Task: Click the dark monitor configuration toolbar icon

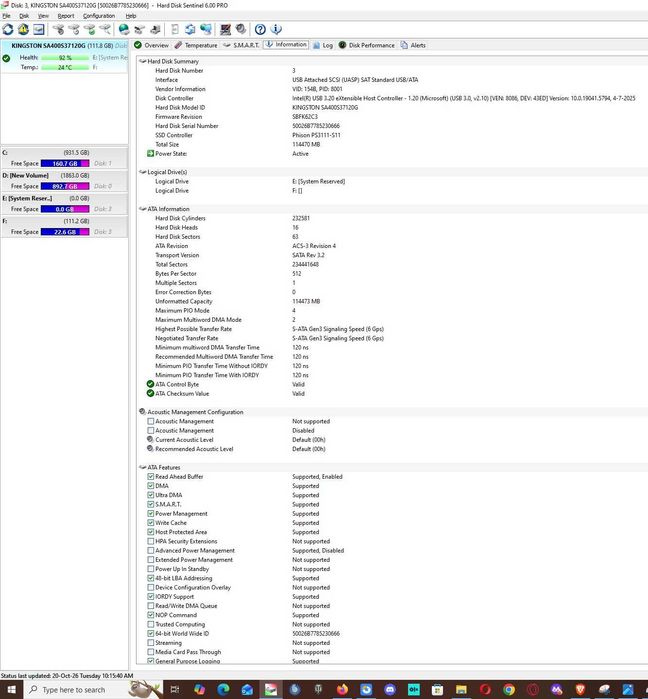Action: click(226, 29)
